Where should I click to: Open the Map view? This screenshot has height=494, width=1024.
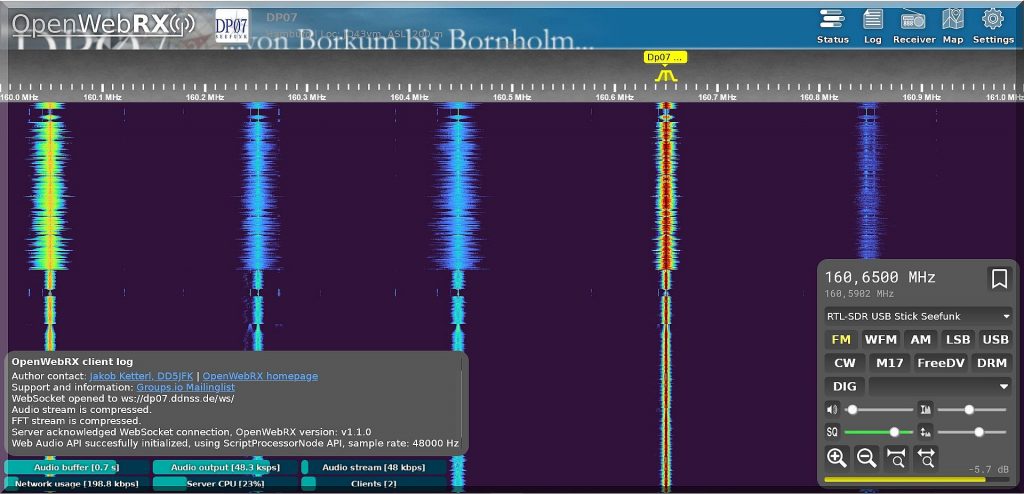[953, 25]
